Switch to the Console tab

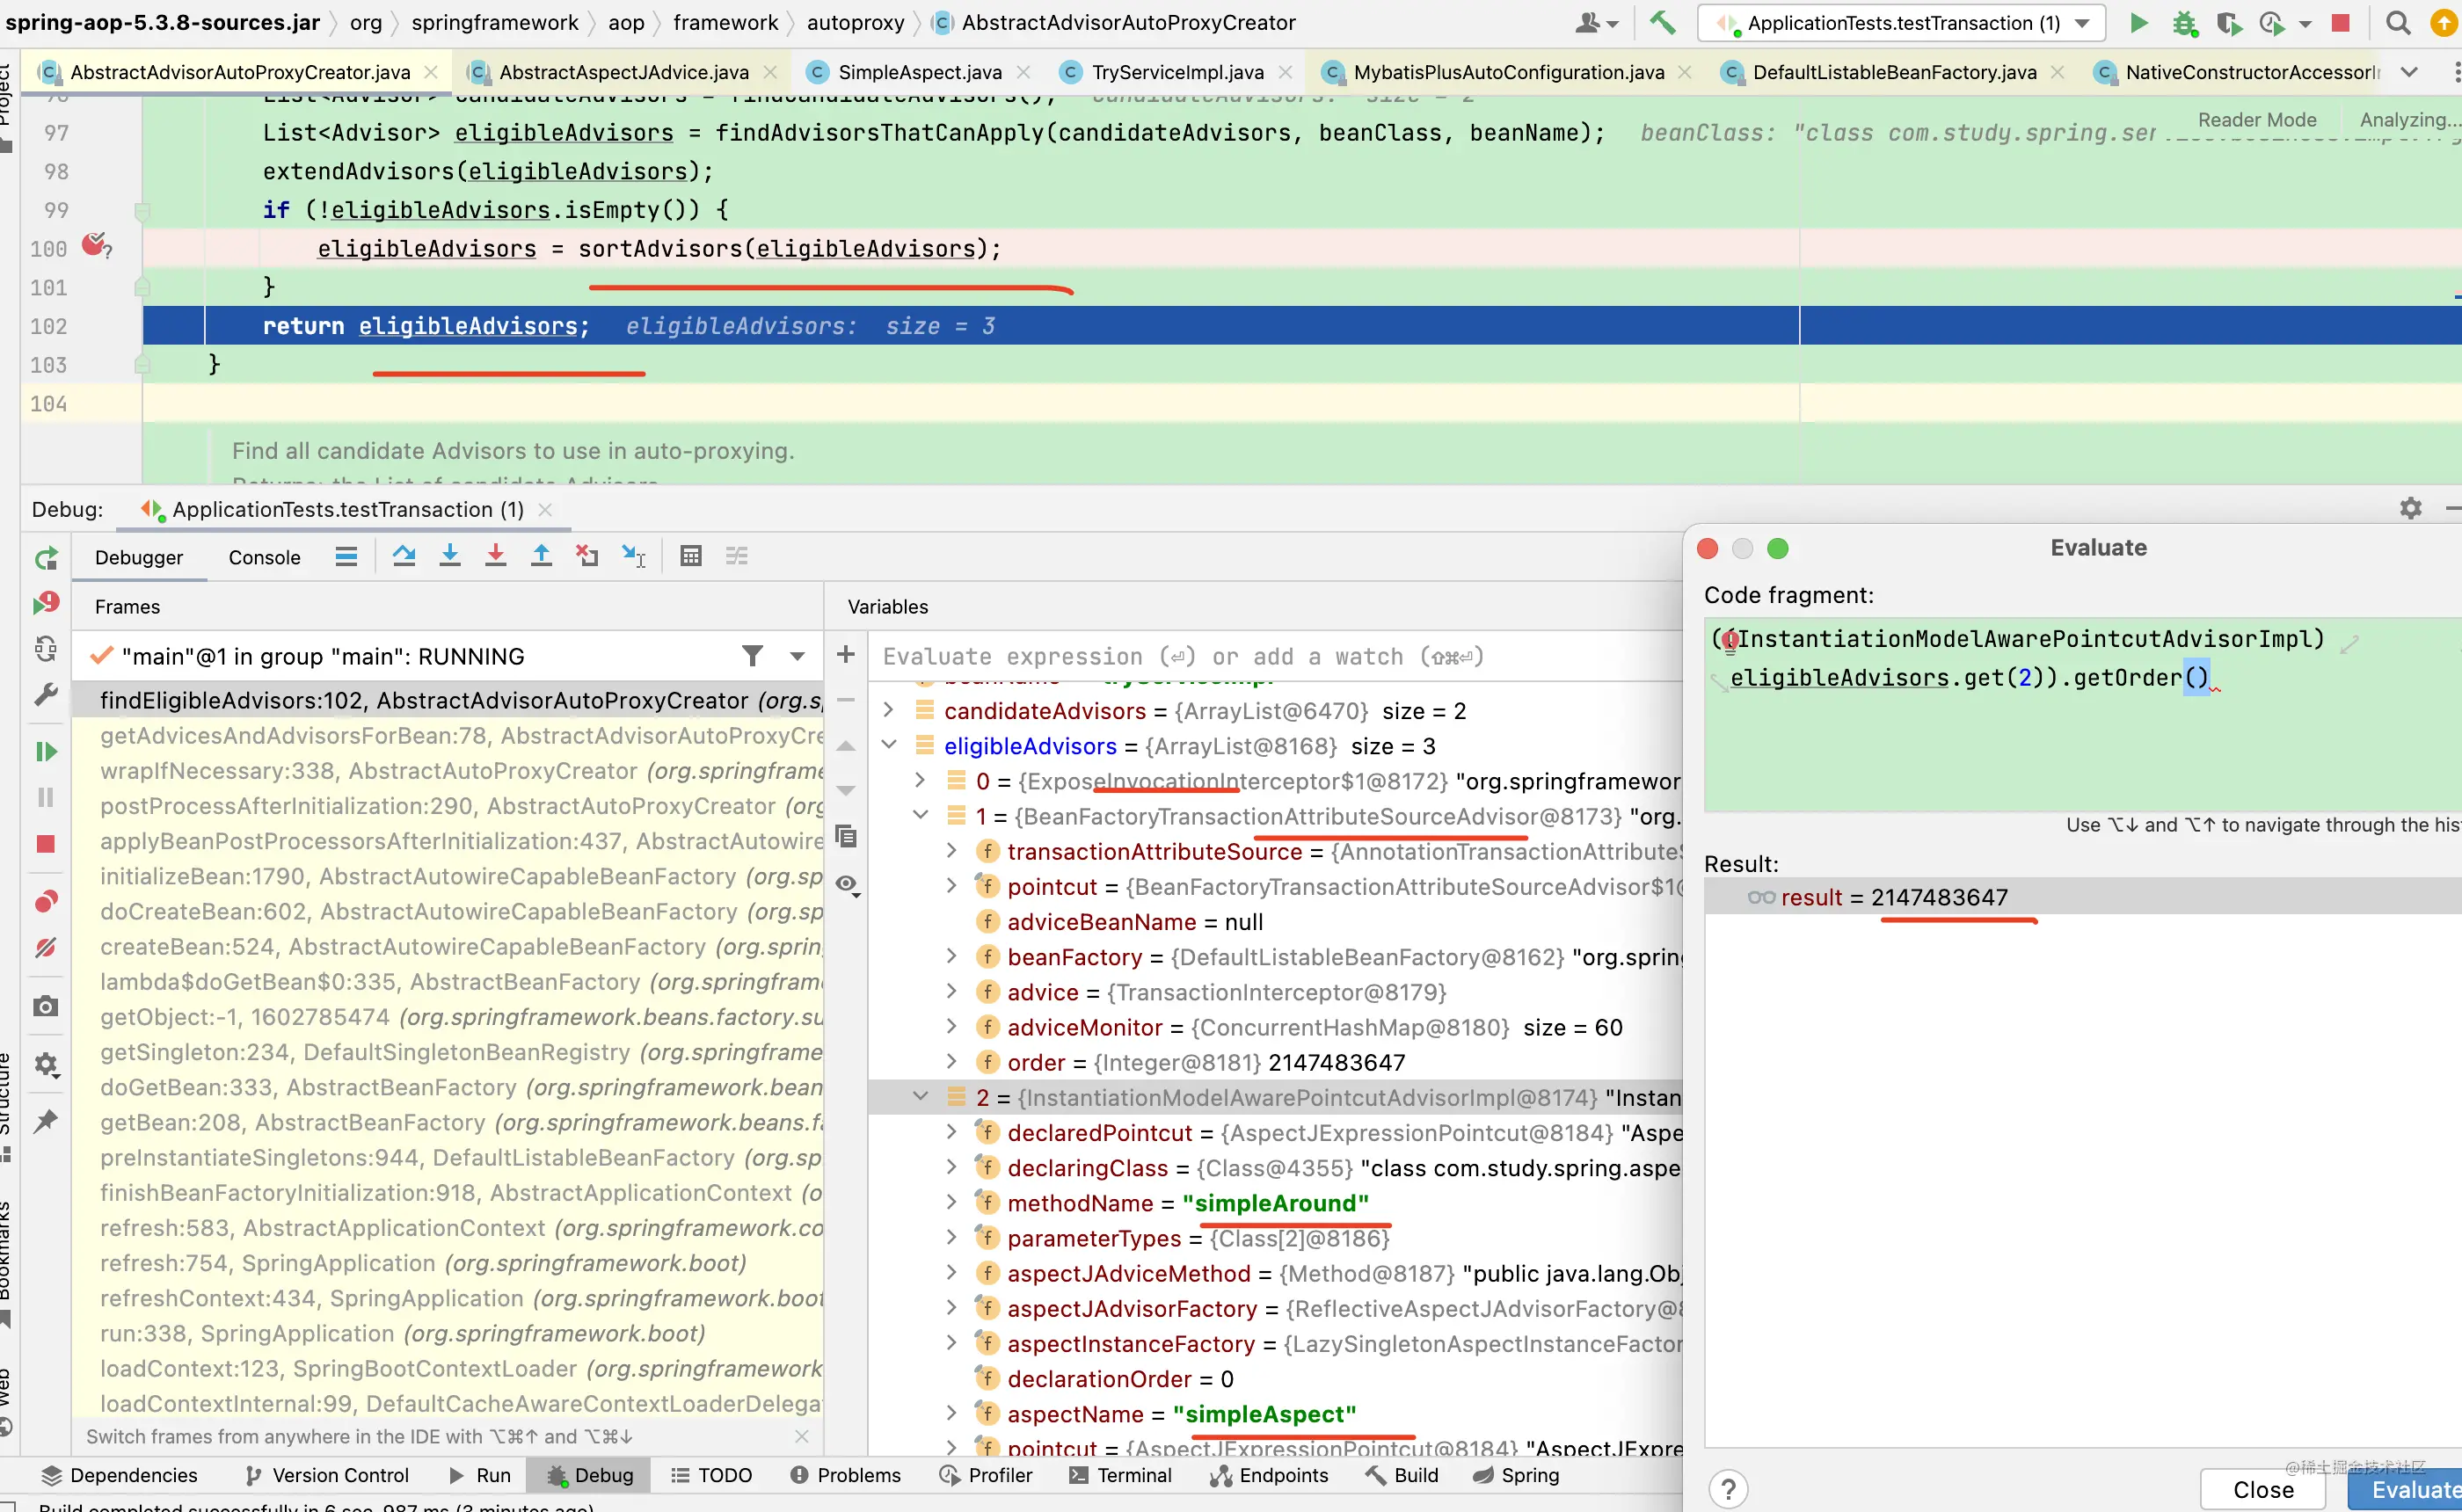point(264,557)
